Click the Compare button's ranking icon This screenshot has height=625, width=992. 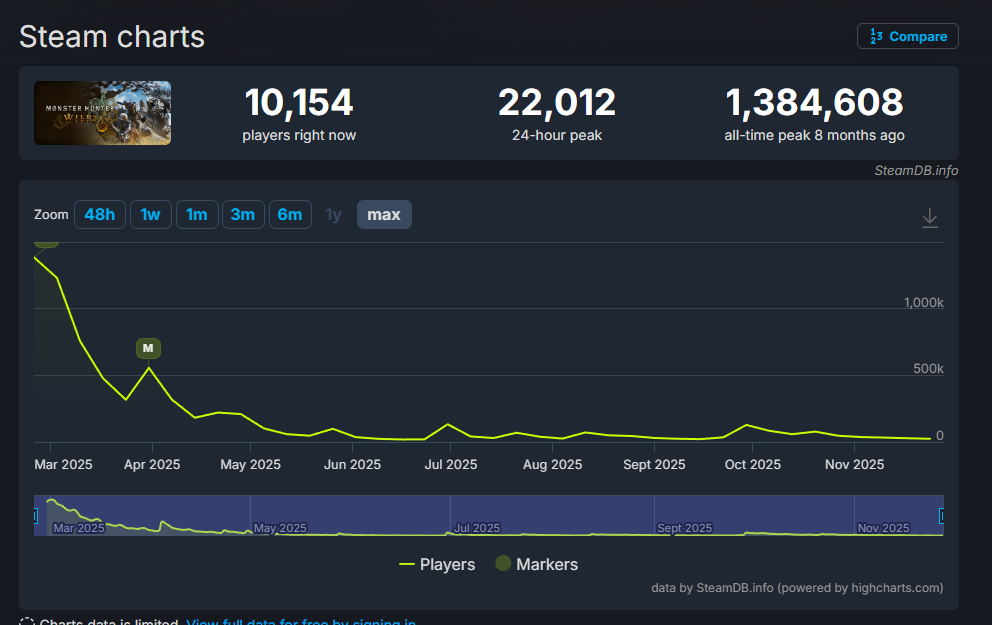click(875, 36)
